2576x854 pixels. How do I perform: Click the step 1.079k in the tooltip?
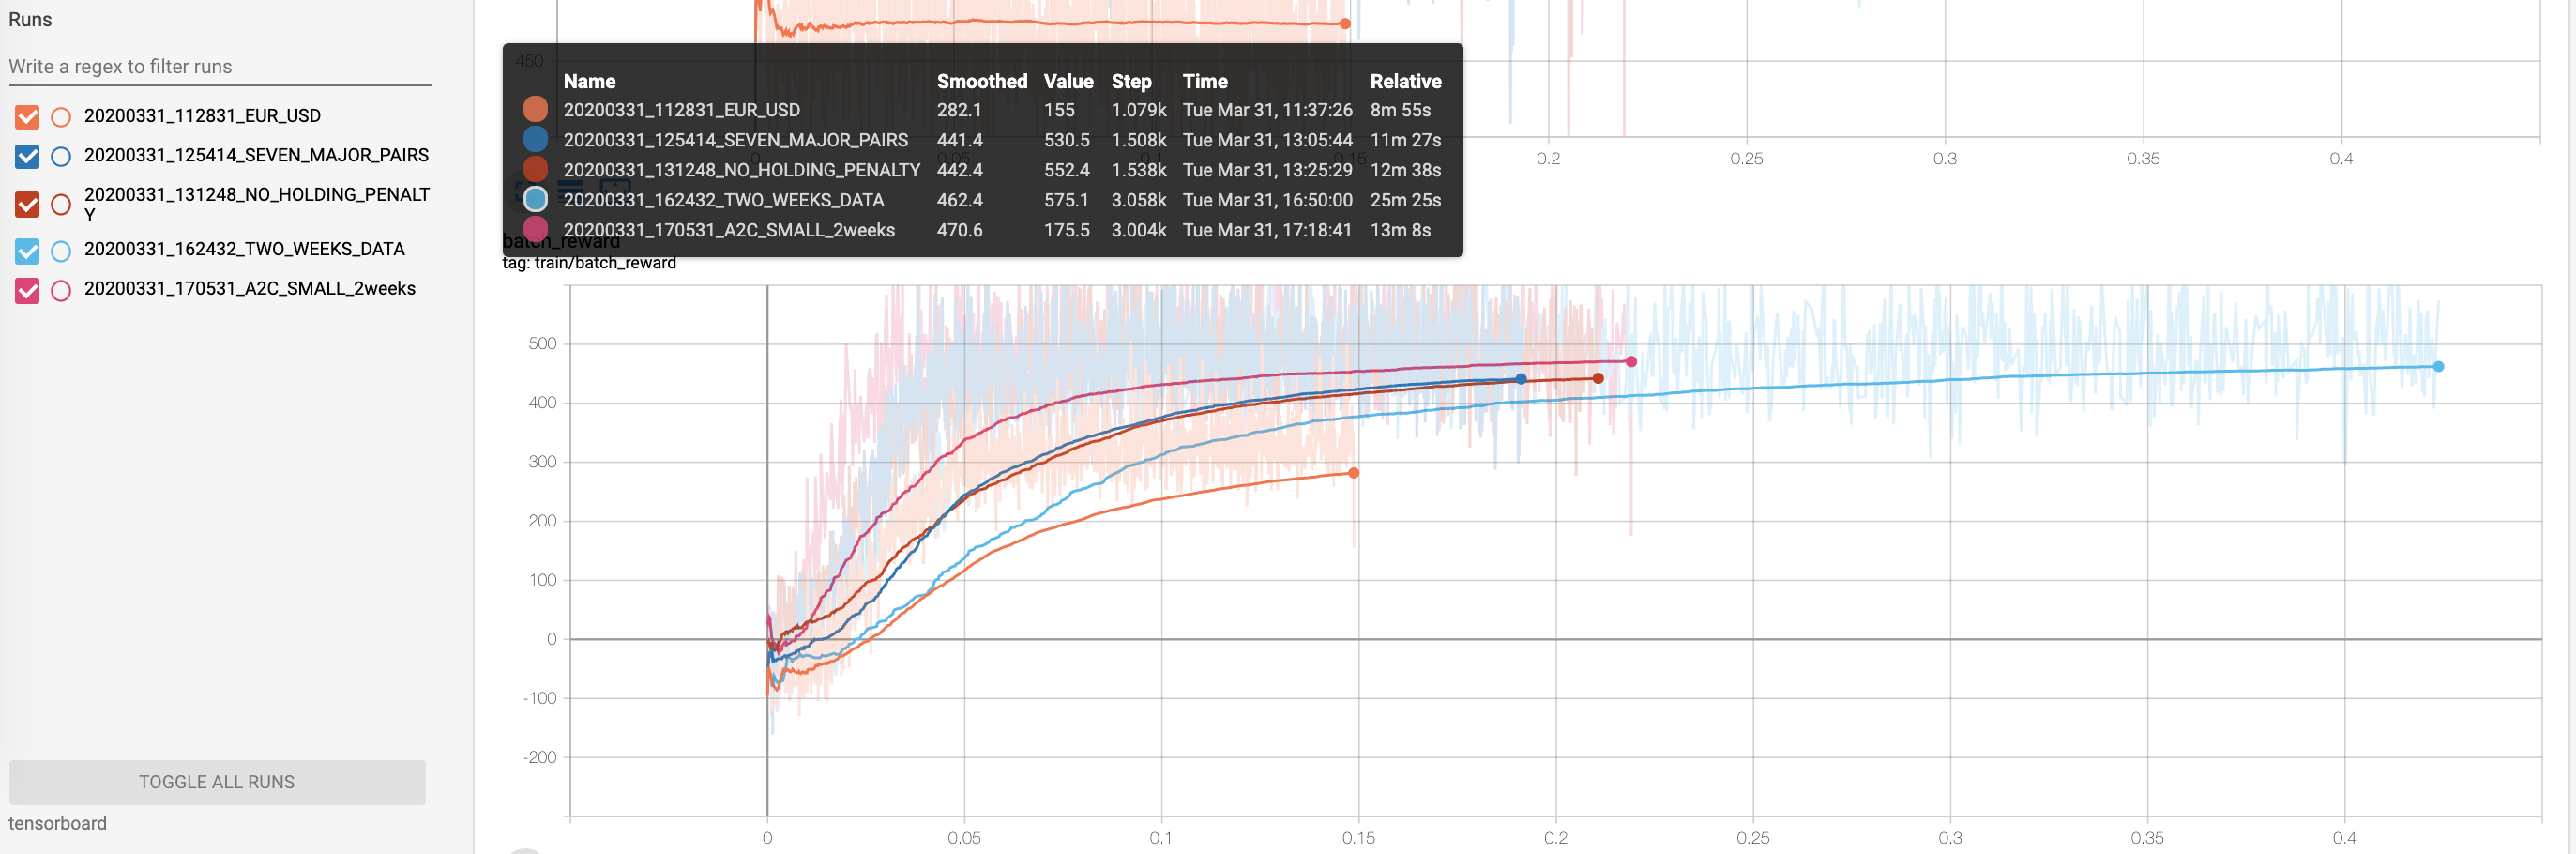[x=1138, y=110]
